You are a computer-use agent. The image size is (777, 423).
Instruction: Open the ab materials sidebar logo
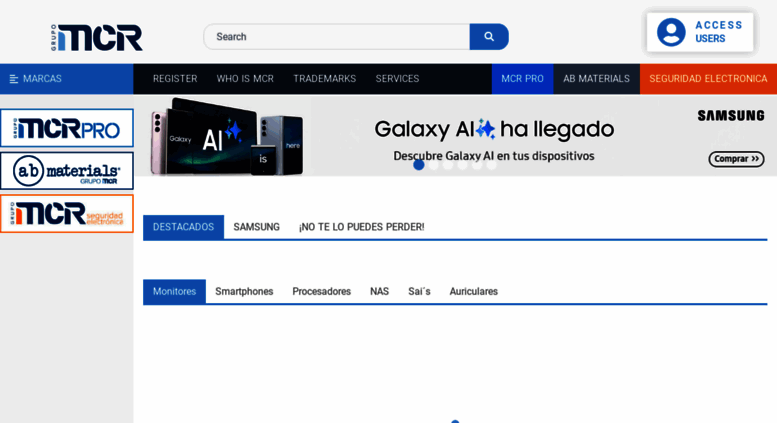(67, 171)
